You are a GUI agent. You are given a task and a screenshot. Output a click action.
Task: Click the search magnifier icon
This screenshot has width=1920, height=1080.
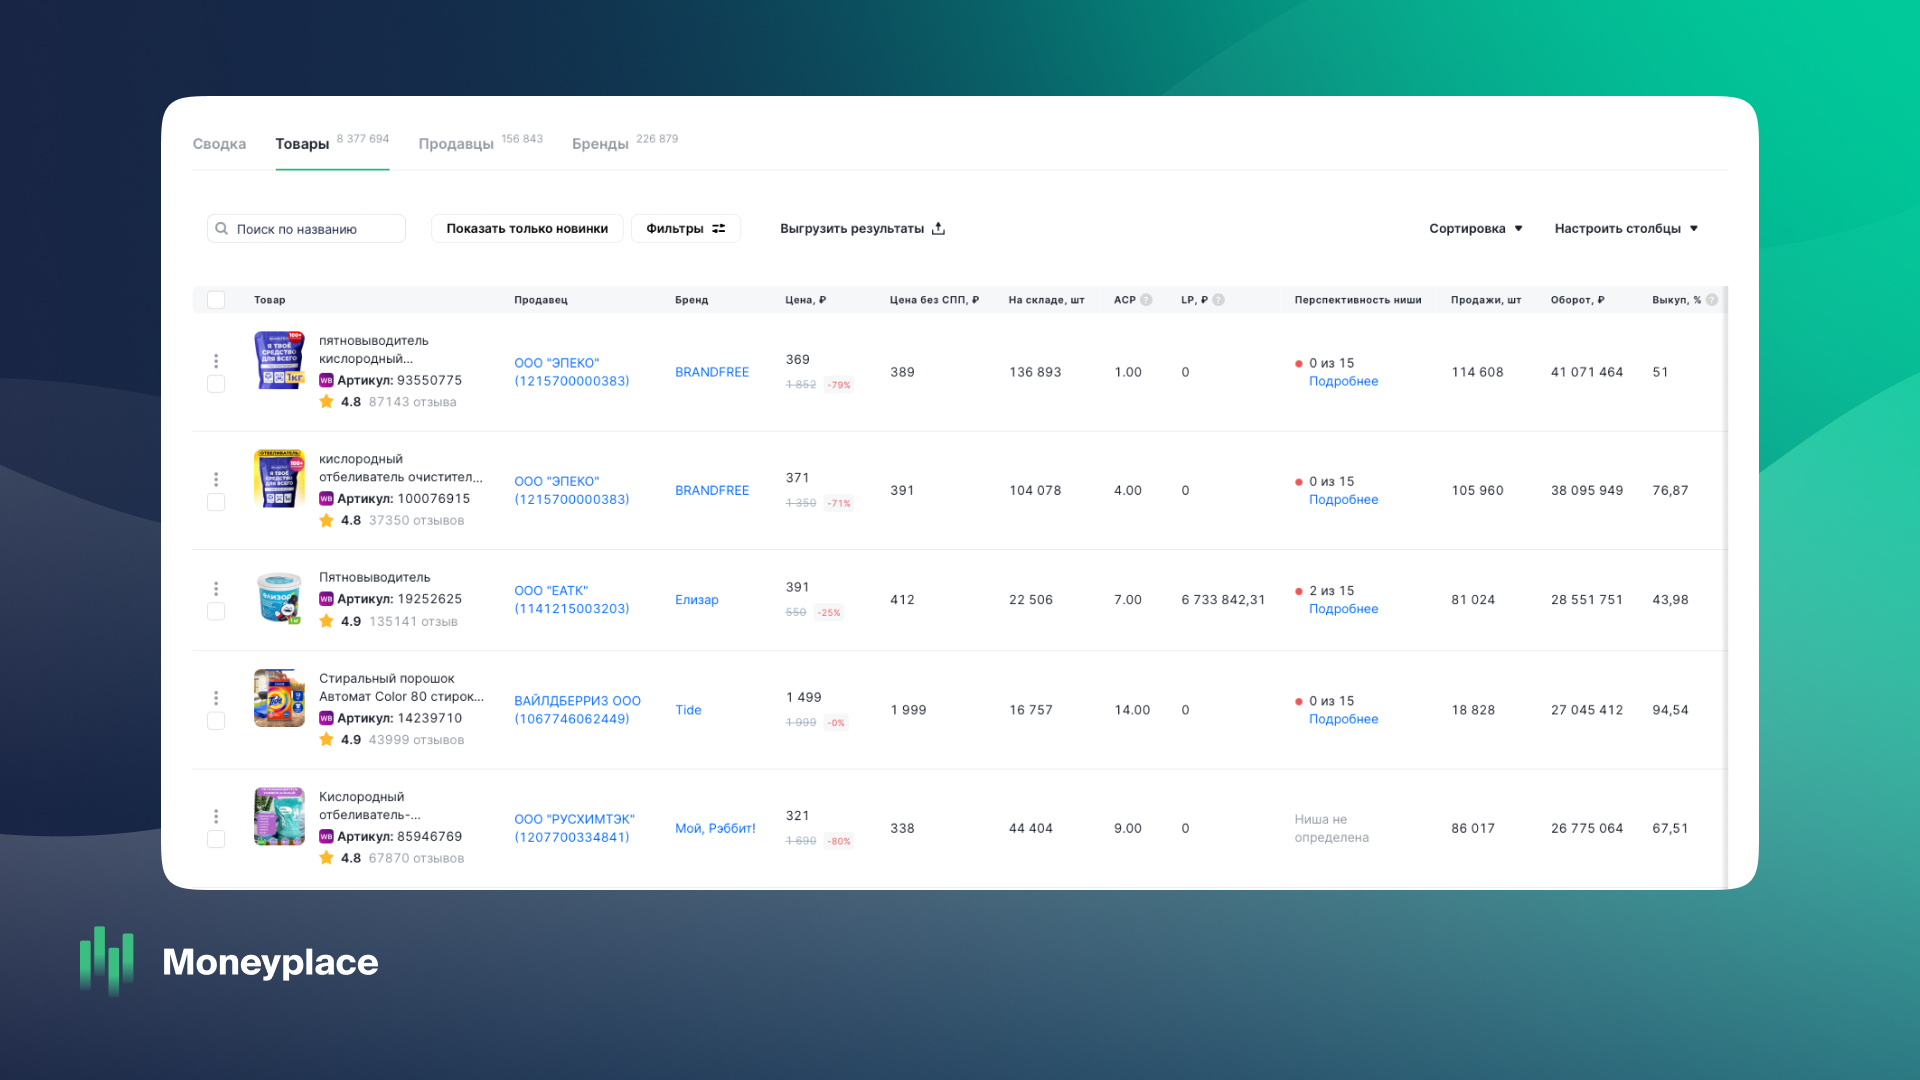[222, 229]
